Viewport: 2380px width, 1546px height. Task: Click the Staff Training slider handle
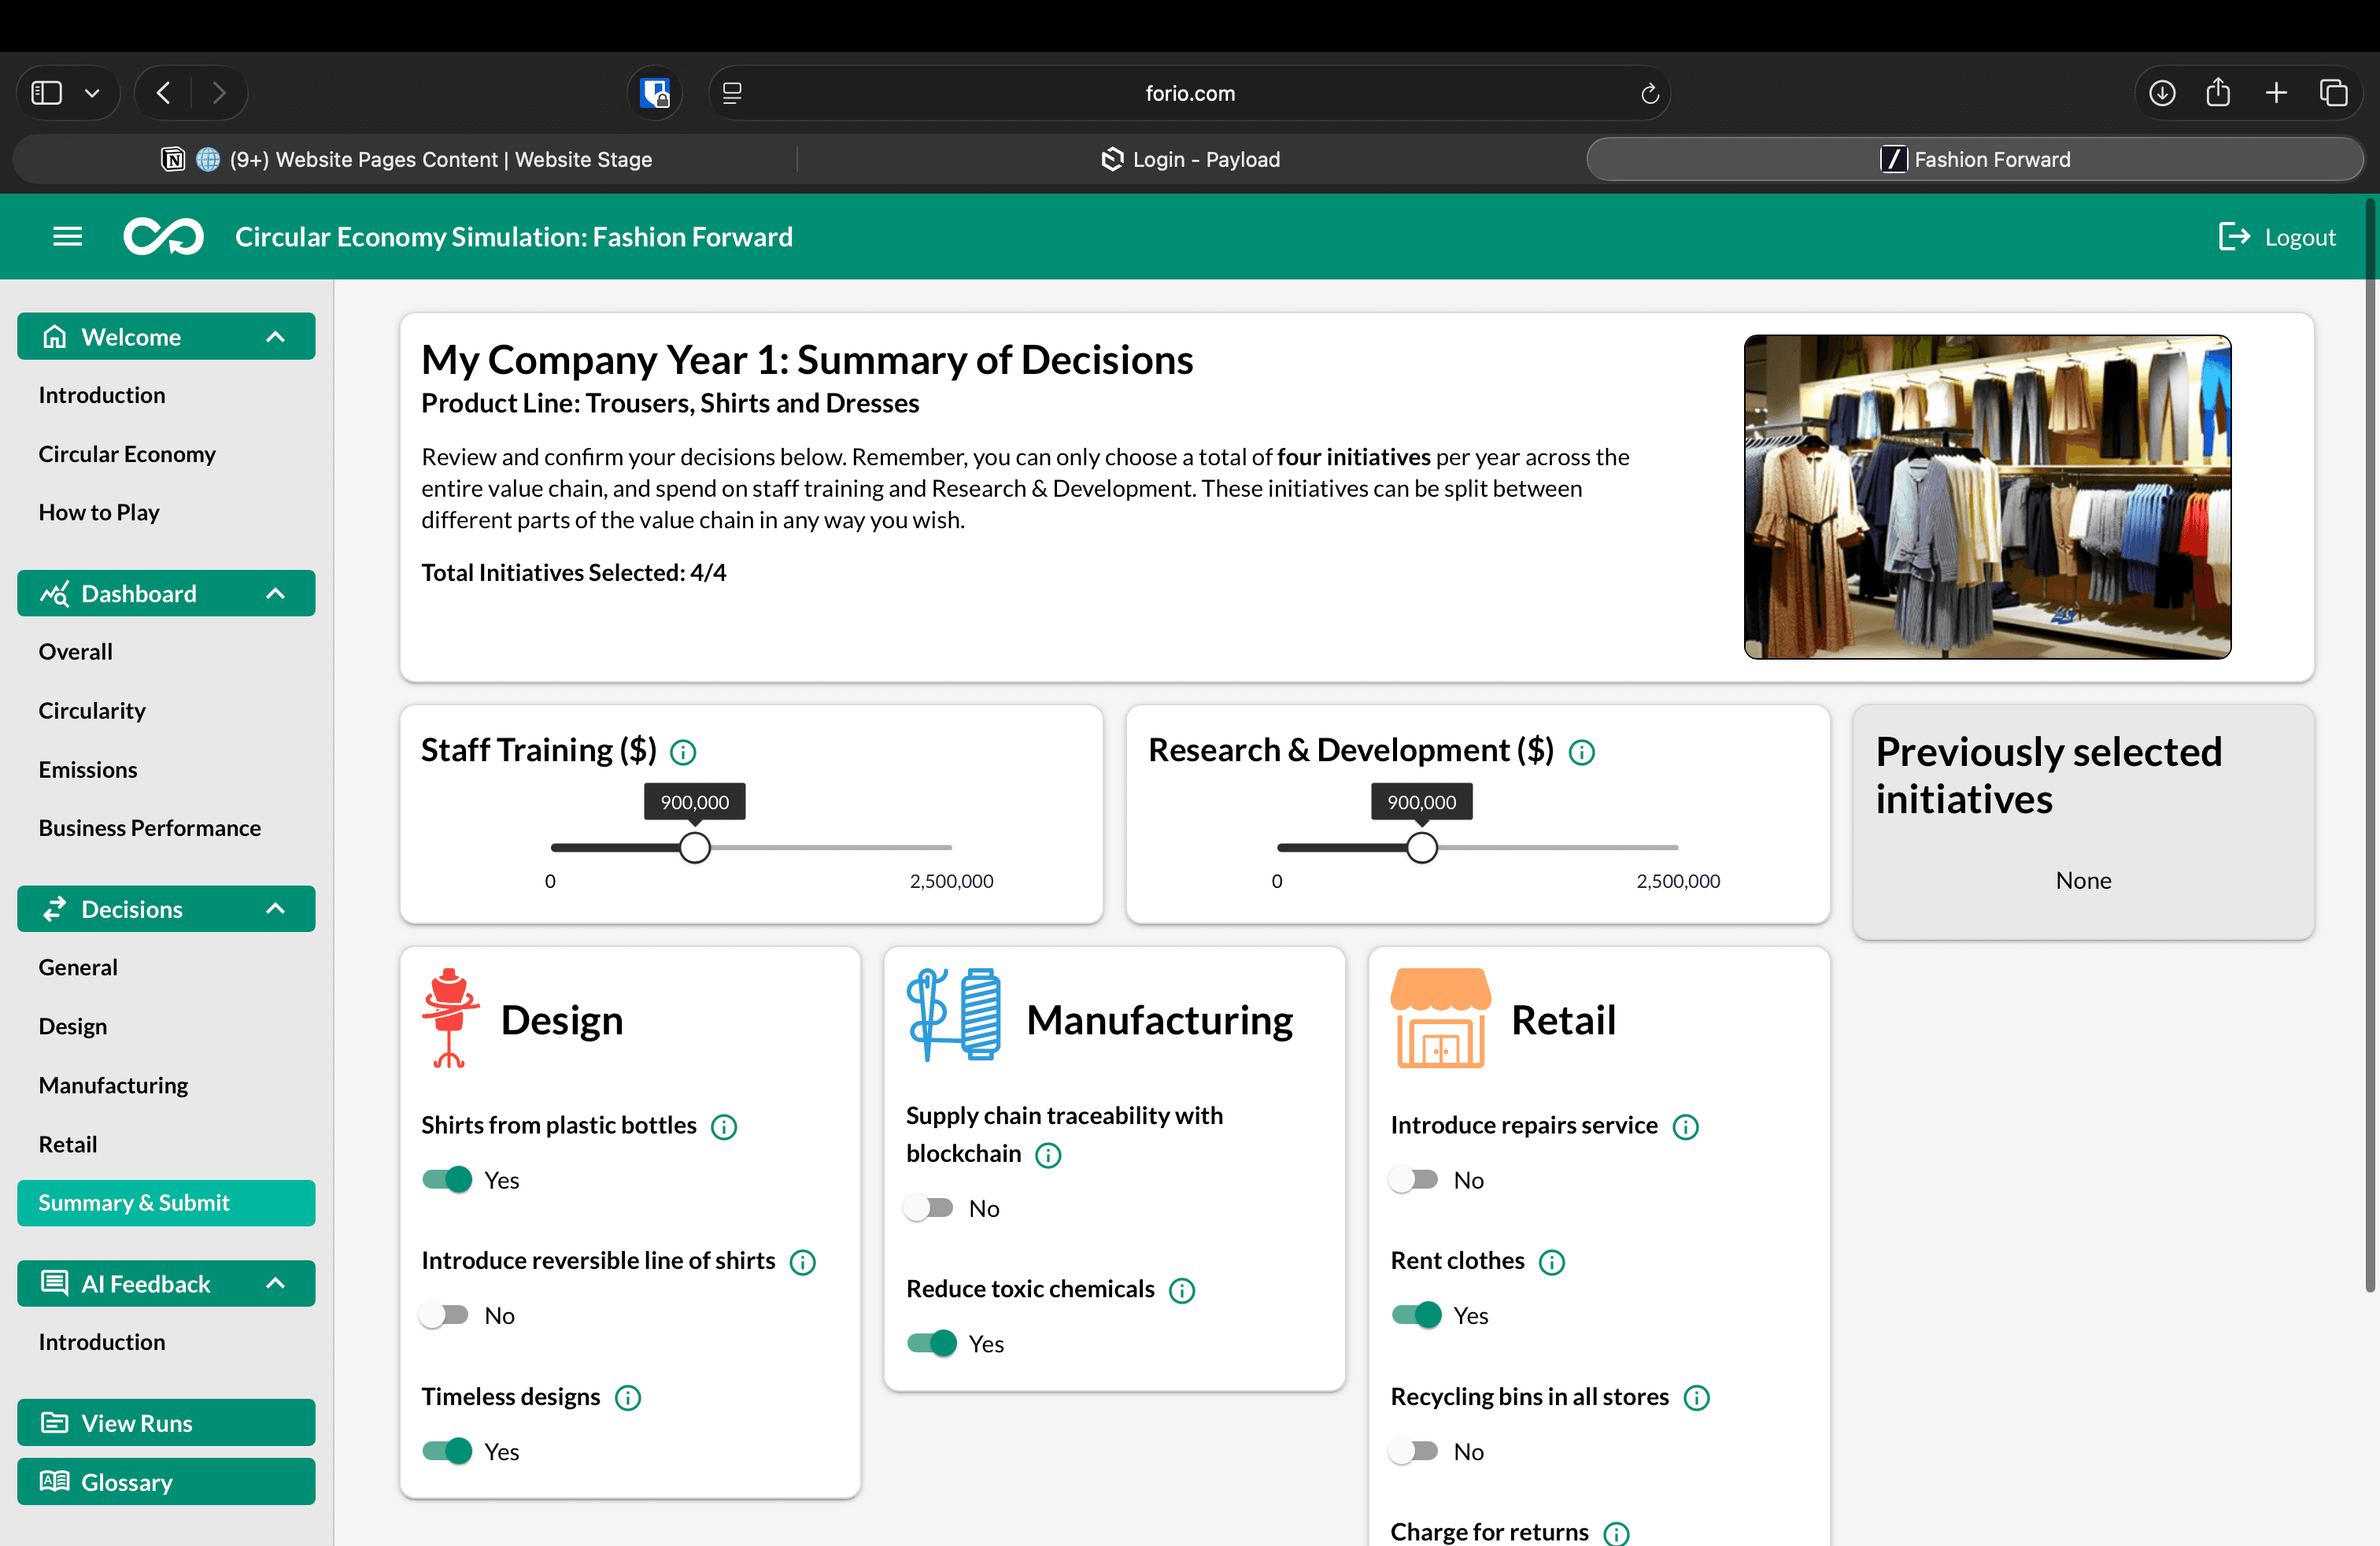tap(695, 848)
